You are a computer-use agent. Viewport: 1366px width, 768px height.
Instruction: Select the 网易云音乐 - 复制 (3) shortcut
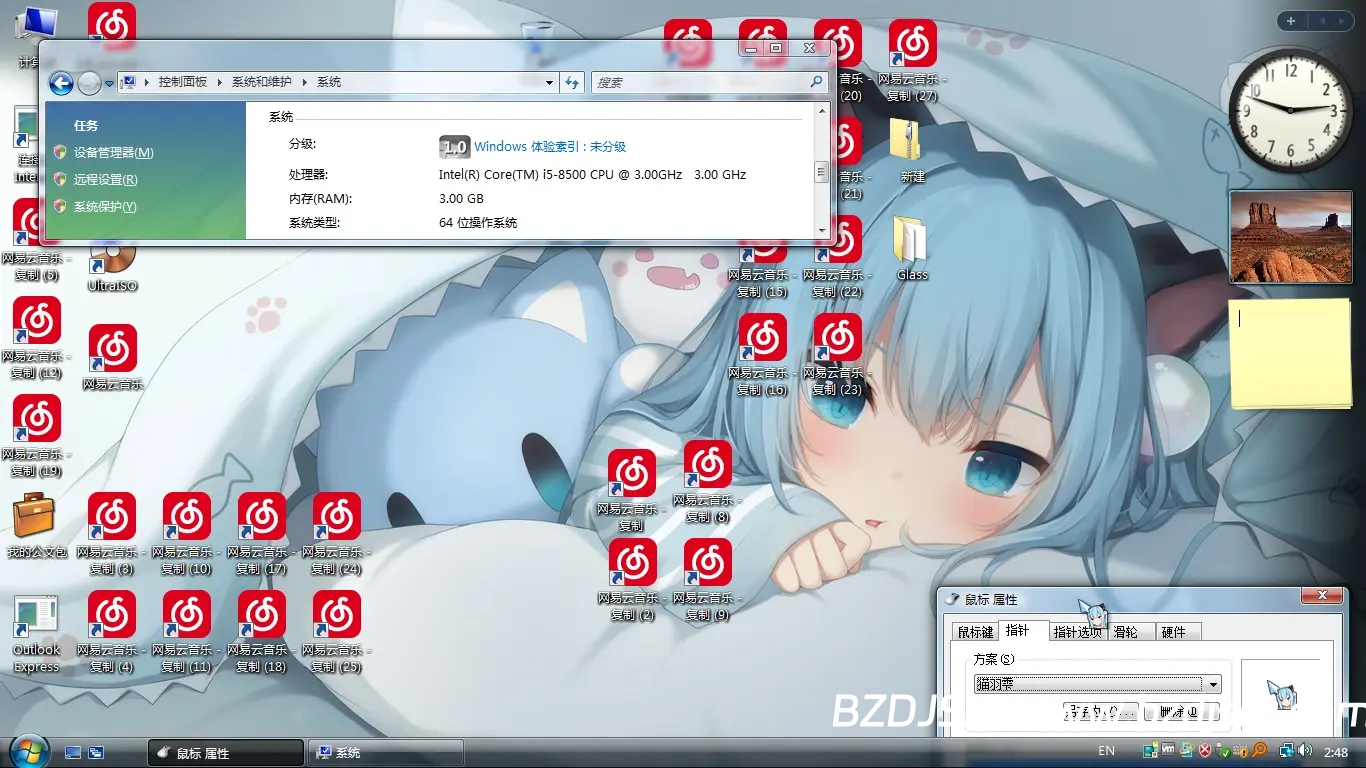click(x=112, y=534)
